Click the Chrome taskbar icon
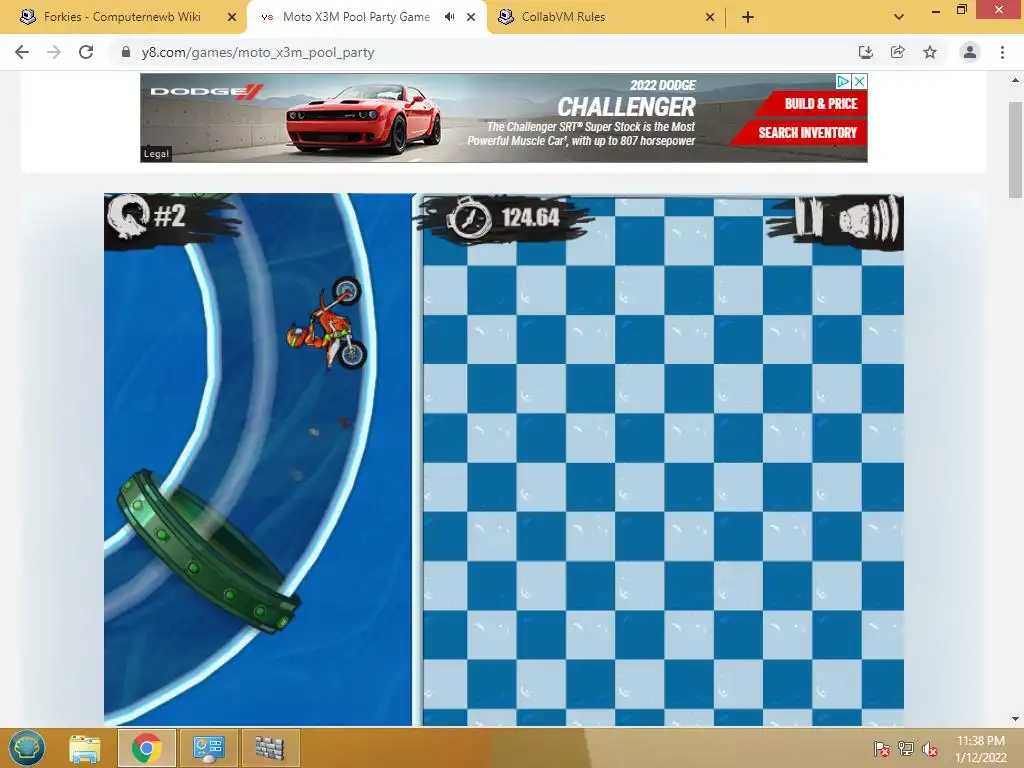This screenshot has height=768, width=1024. 146,748
